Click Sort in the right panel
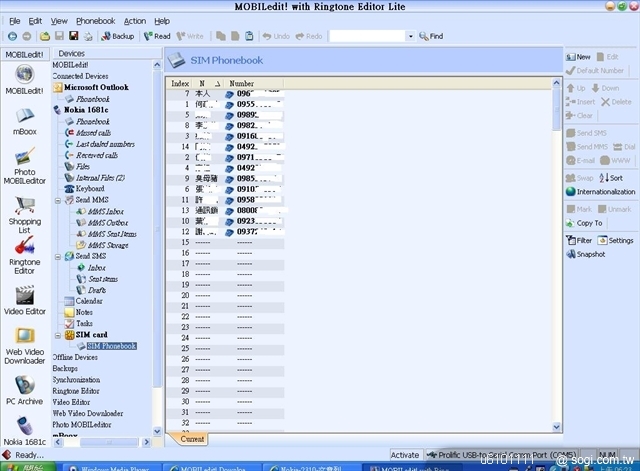 [611, 178]
